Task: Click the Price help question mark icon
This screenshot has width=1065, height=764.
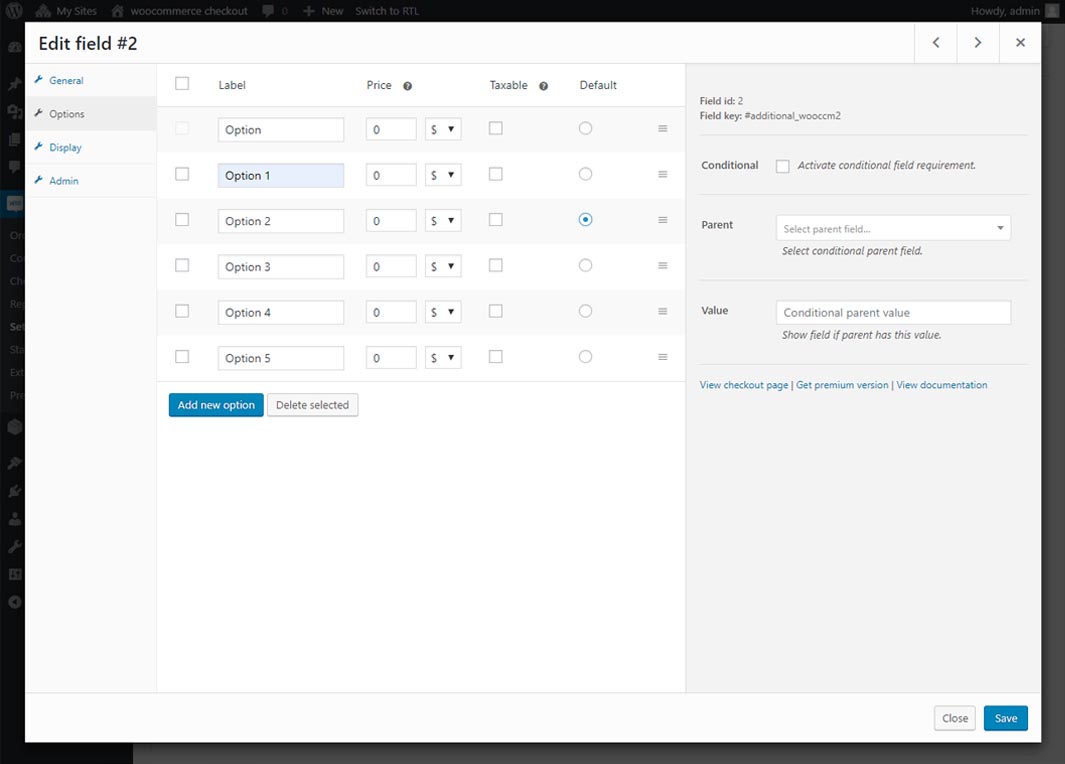Action: click(x=408, y=86)
